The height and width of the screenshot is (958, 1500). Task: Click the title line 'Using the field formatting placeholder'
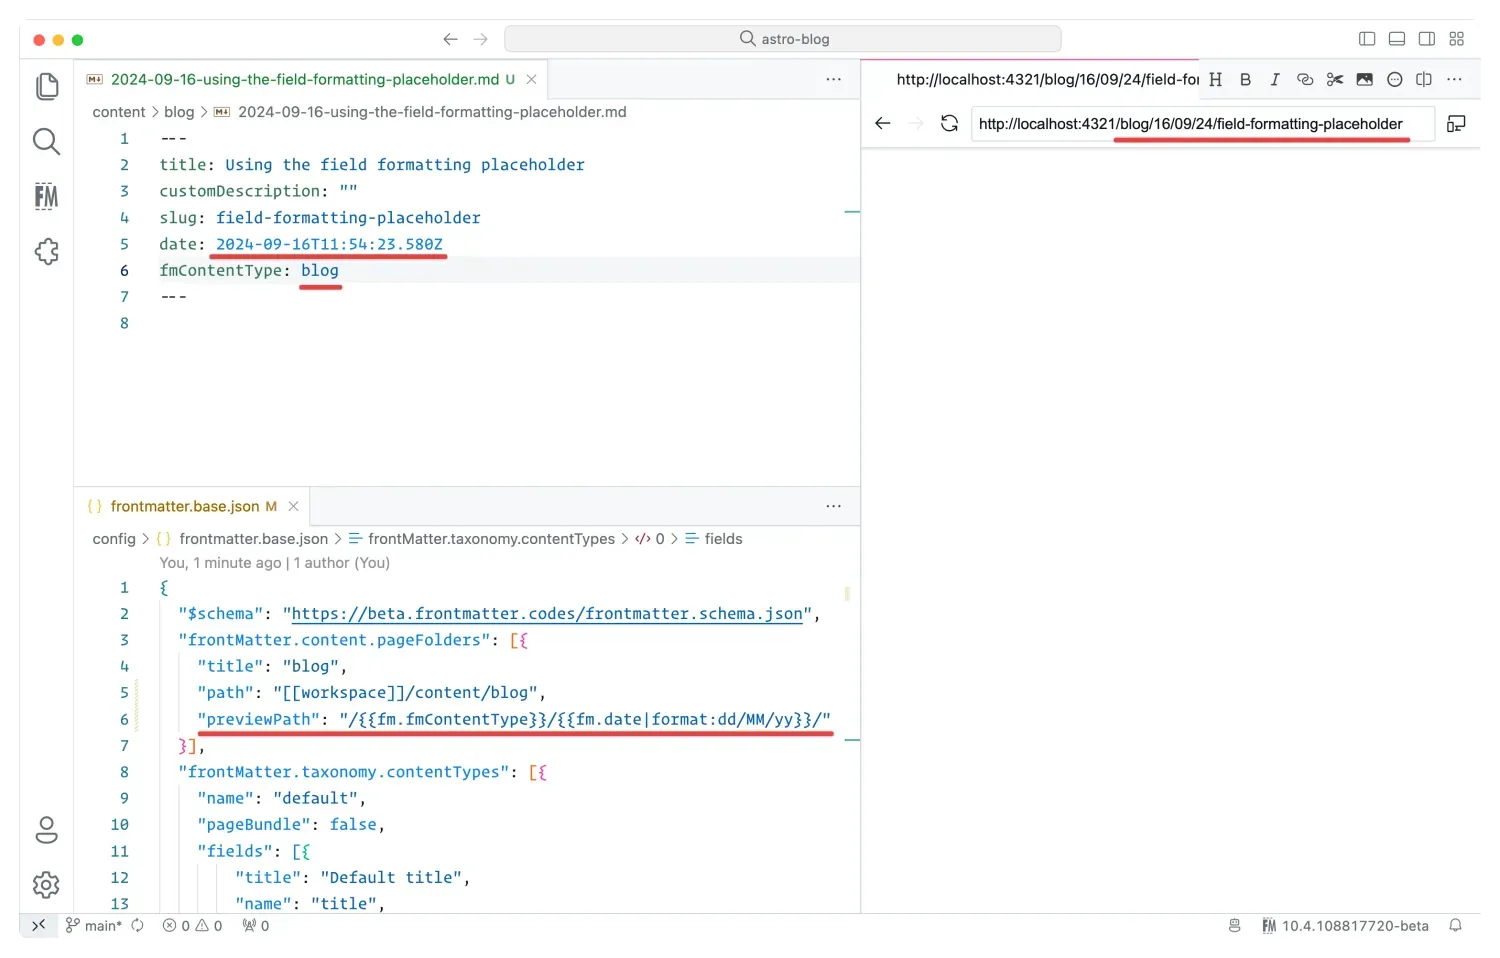[x=372, y=165]
